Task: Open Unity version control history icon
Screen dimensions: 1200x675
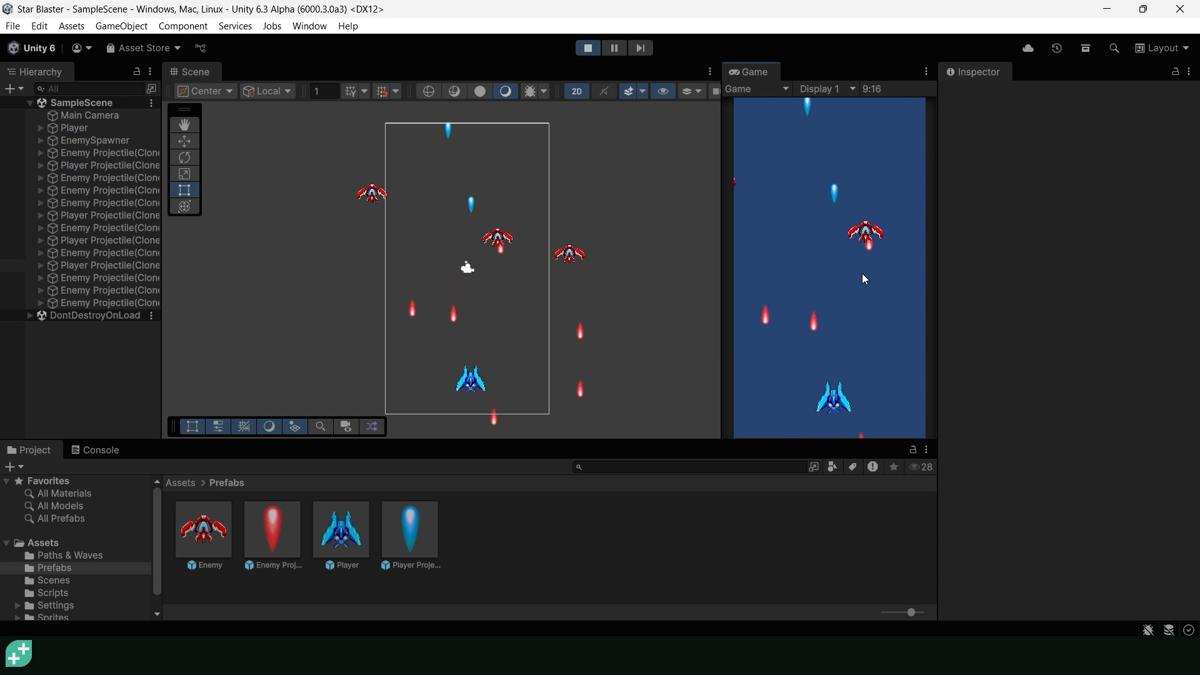Action: pyautogui.click(x=1057, y=47)
